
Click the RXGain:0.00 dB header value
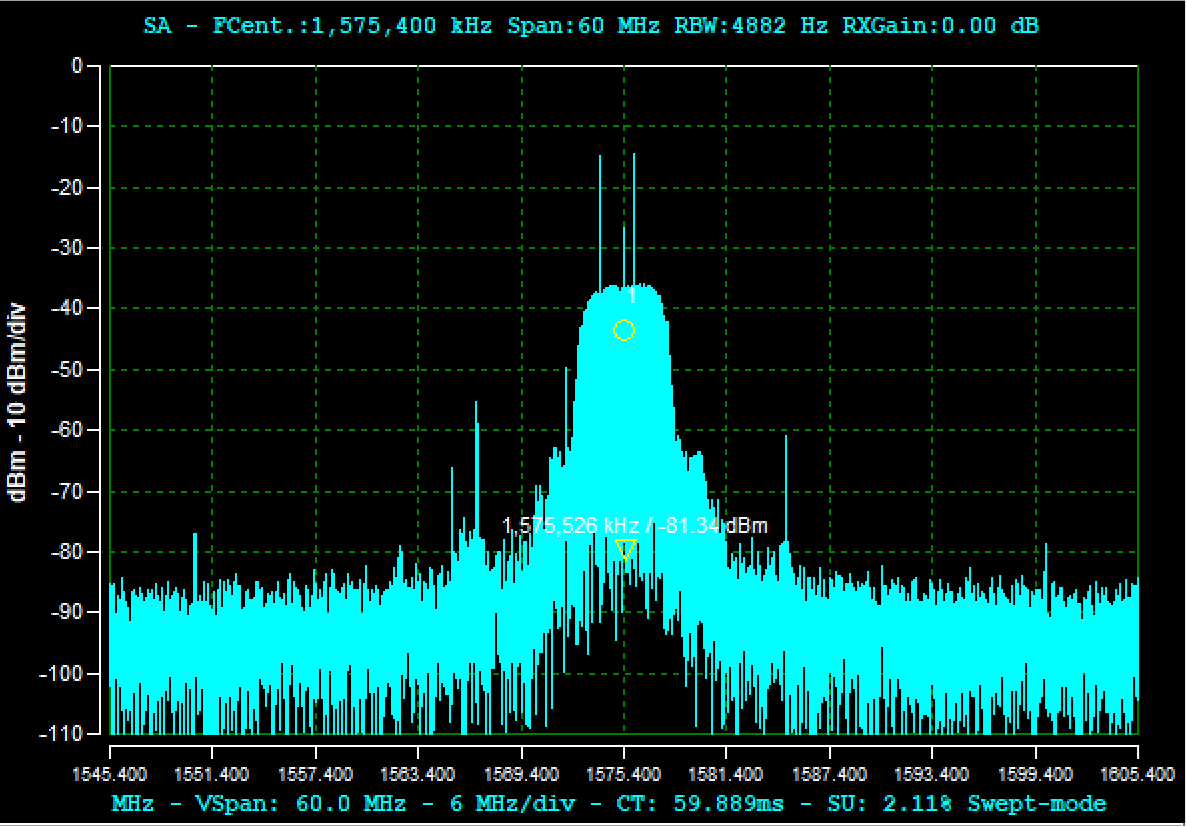click(x=940, y=26)
